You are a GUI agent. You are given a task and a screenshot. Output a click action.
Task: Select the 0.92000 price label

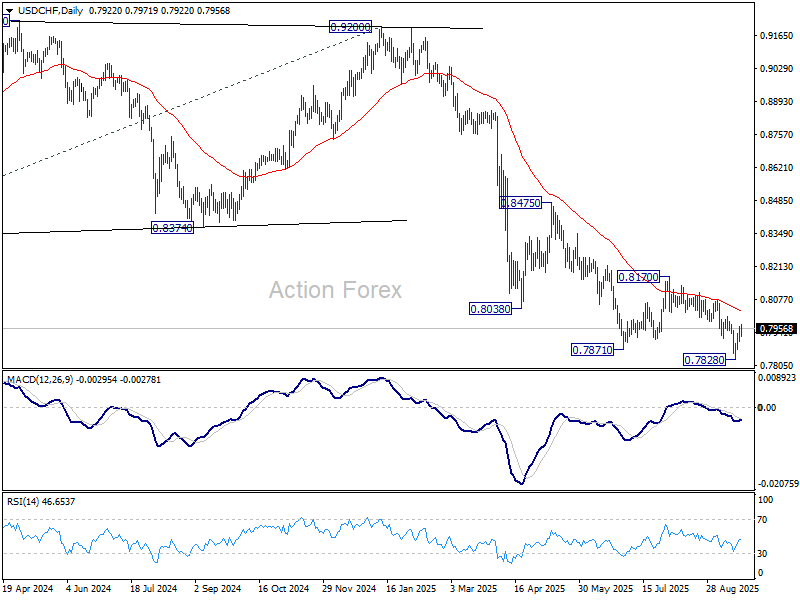[x=353, y=28]
